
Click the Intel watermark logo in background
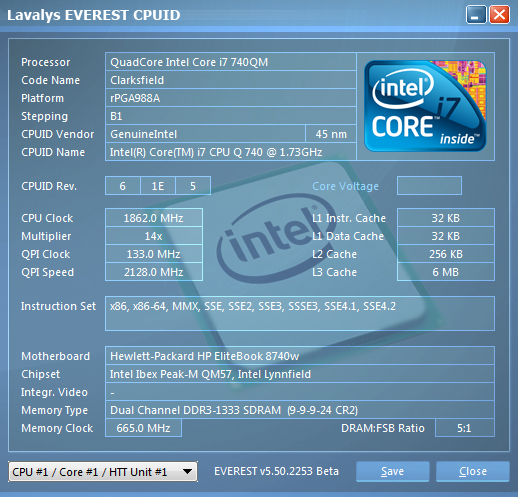click(271, 238)
